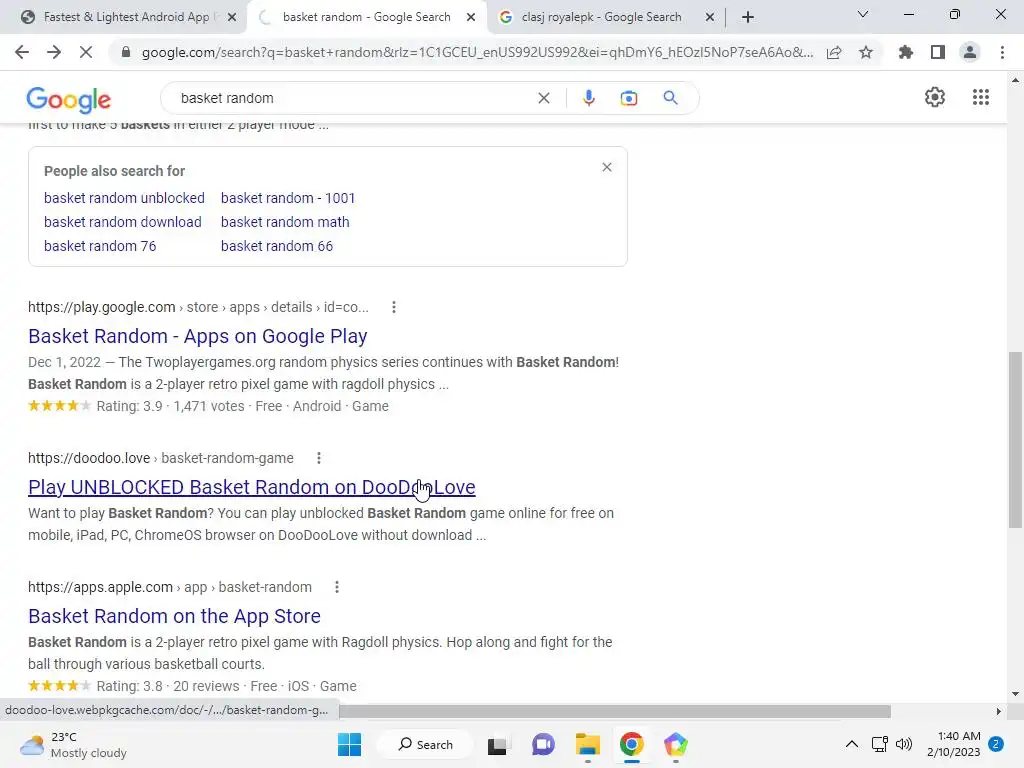This screenshot has width=1024, height=768.
Task: Switch to clasj royalepk search tab
Action: coord(601,17)
